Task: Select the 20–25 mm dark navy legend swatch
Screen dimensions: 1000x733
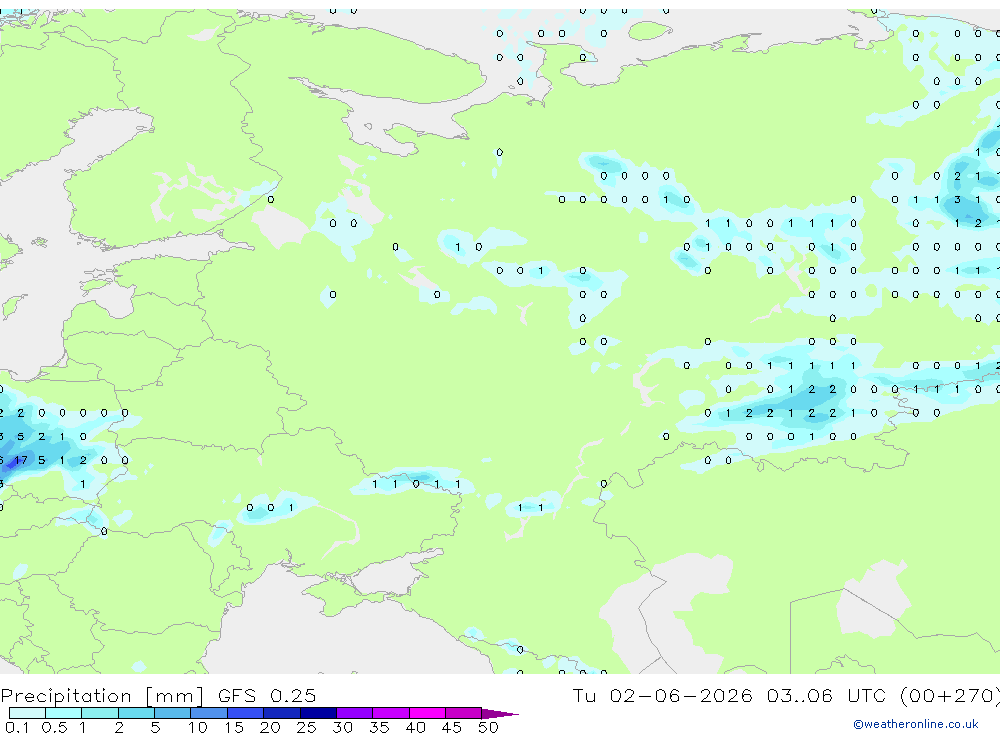Action: [282, 713]
